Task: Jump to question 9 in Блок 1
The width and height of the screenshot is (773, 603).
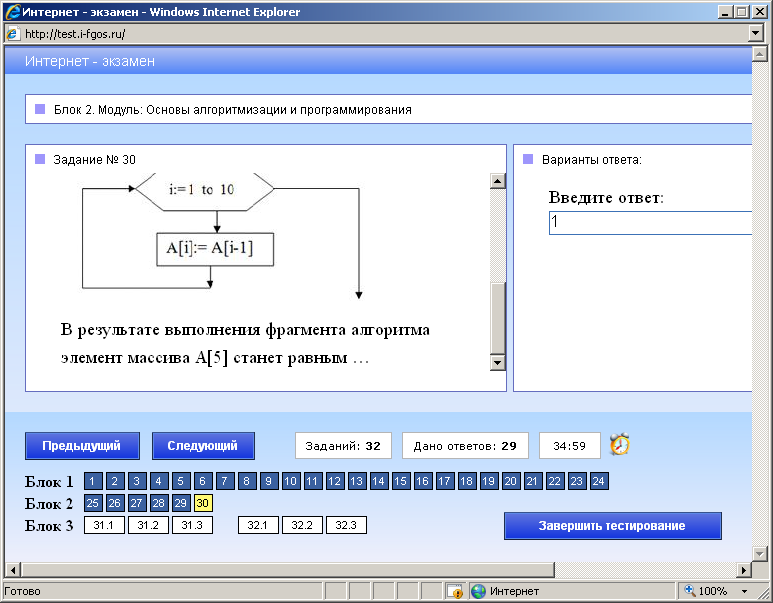Action: tap(269, 481)
